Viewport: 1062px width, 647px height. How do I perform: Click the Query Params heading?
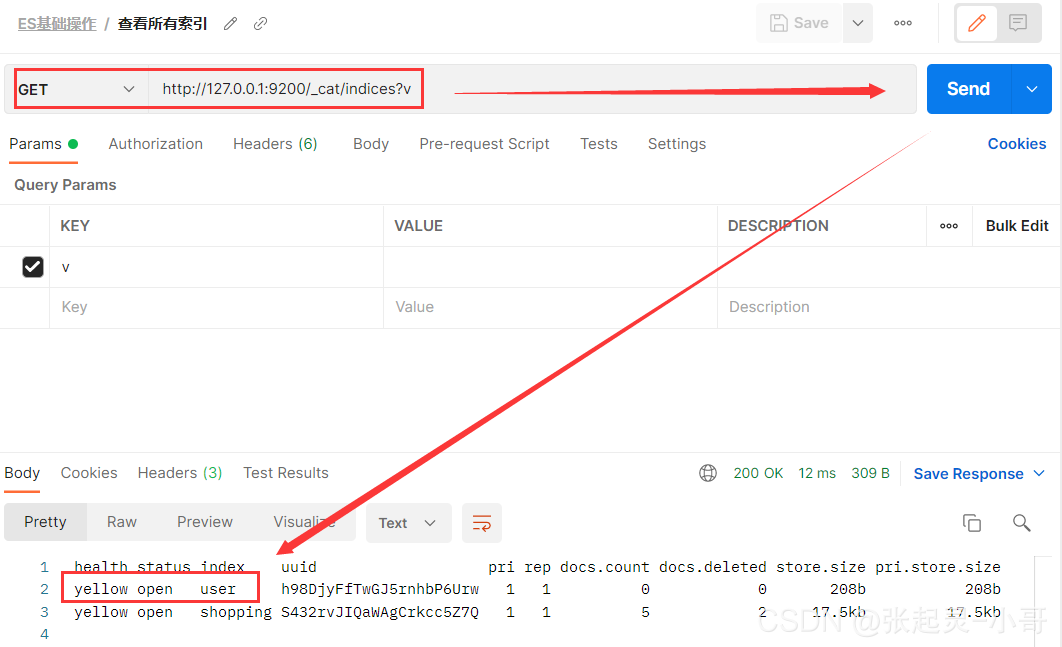pyautogui.click(x=65, y=185)
